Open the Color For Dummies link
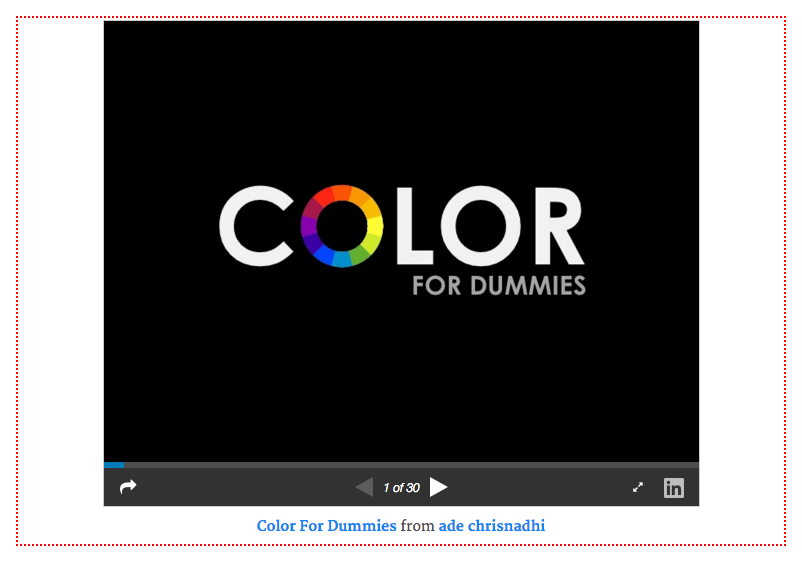This screenshot has height=562, width=802. coord(326,526)
